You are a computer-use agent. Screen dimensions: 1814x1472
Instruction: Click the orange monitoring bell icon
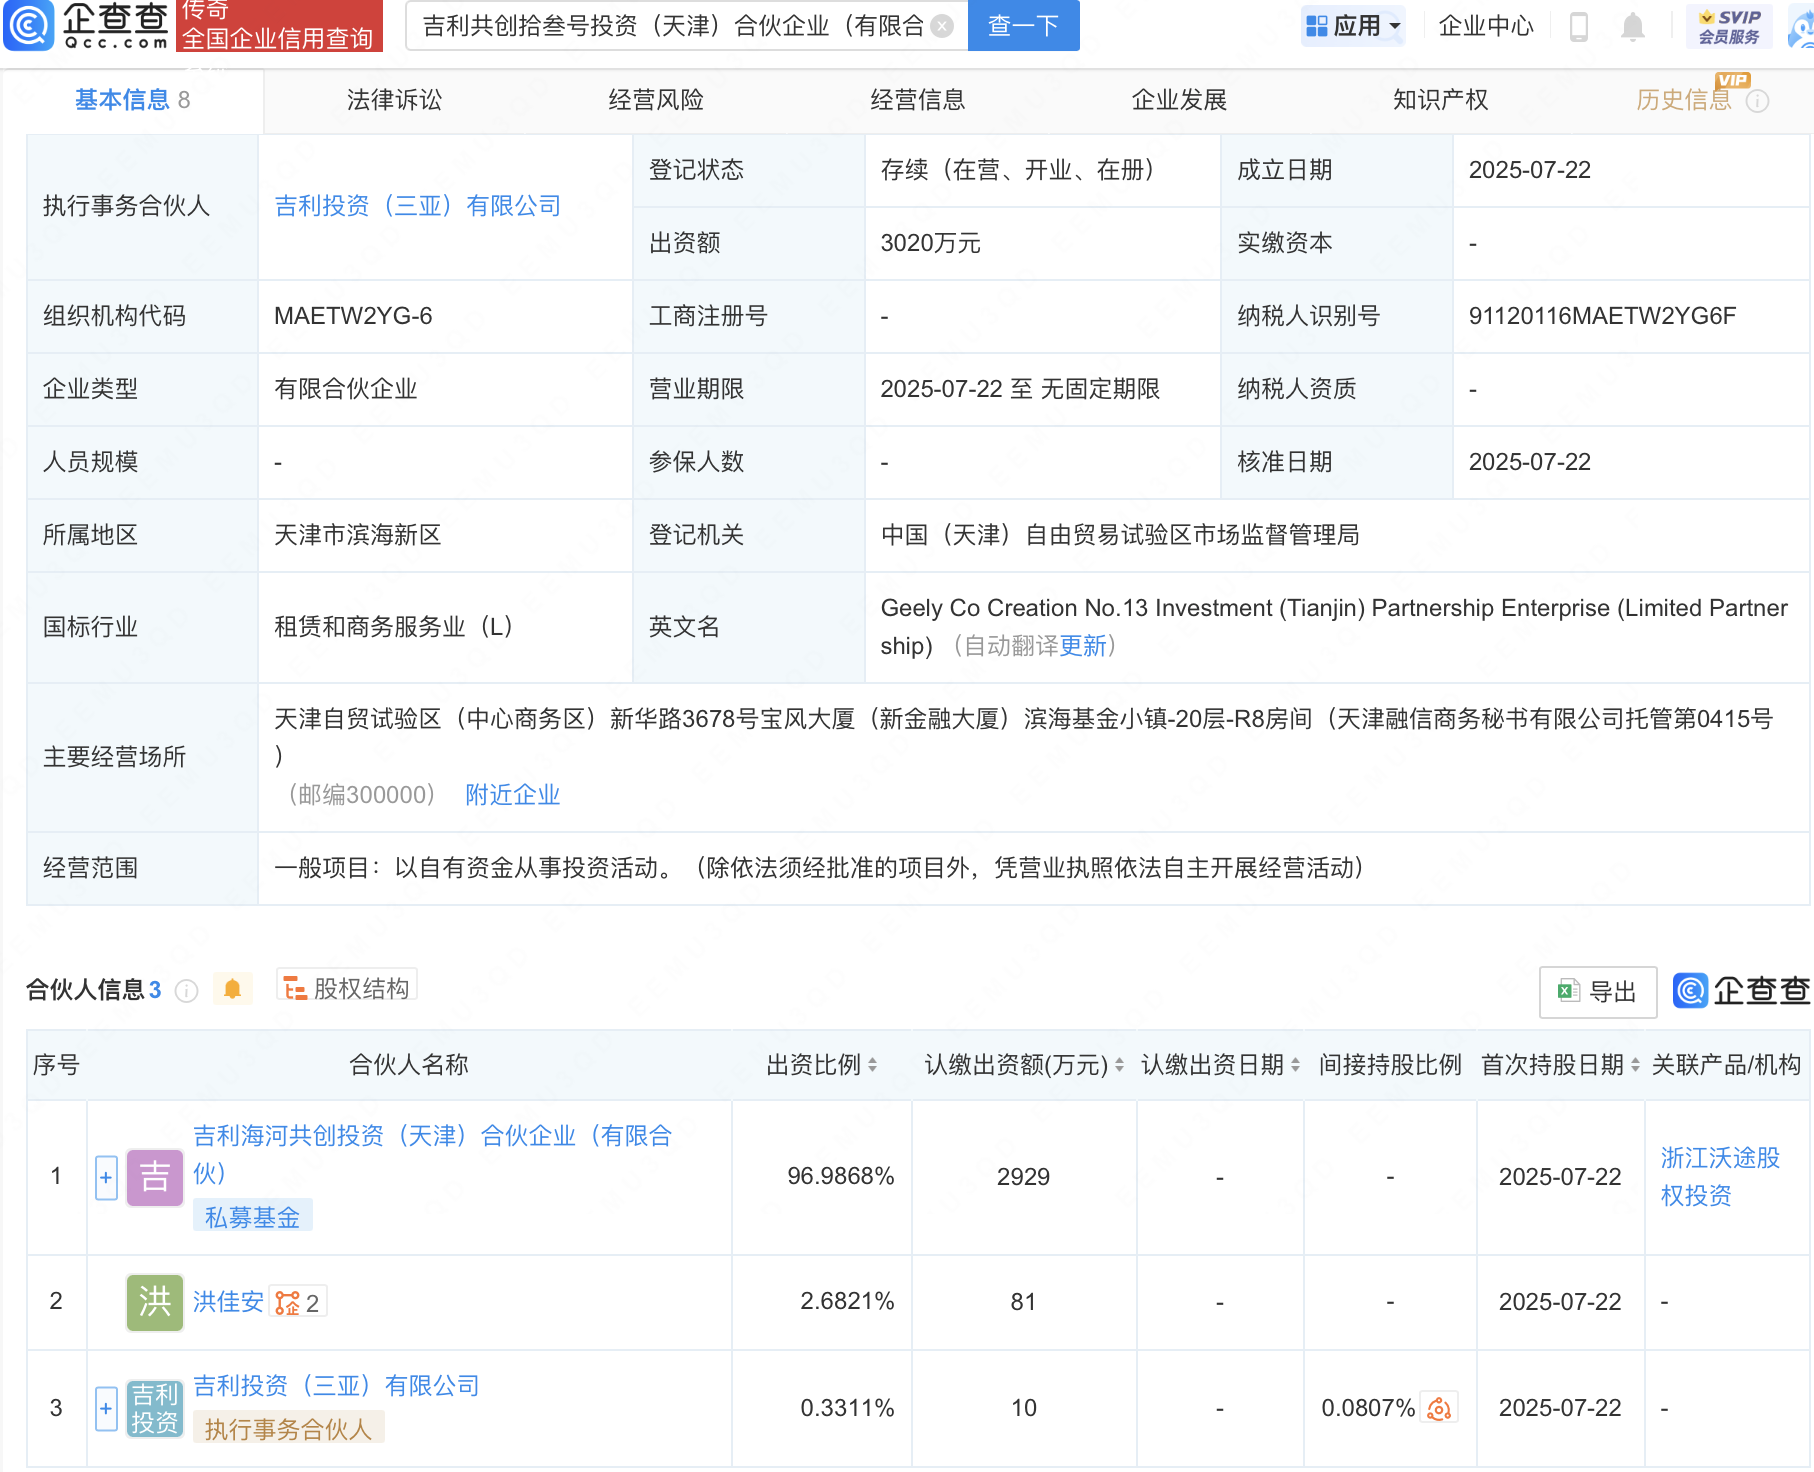(x=233, y=989)
